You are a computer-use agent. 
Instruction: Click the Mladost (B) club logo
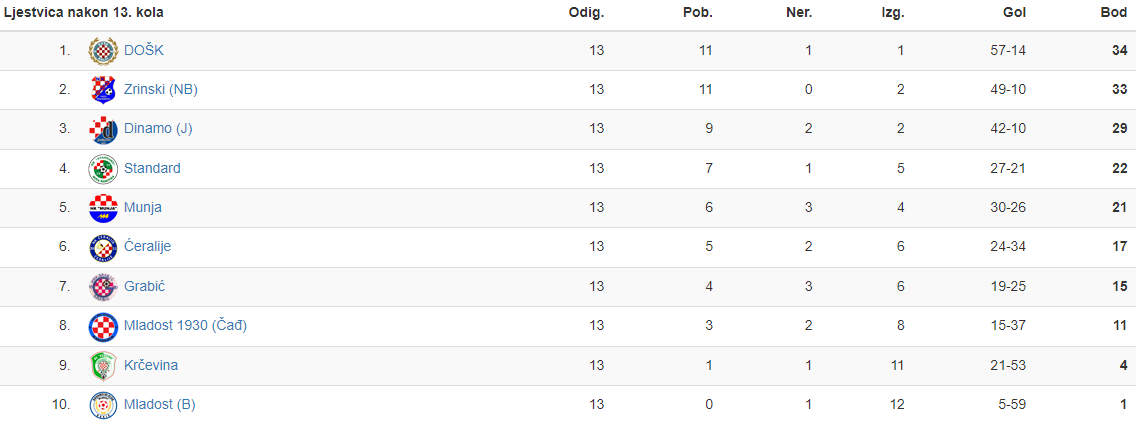tap(103, 406)
